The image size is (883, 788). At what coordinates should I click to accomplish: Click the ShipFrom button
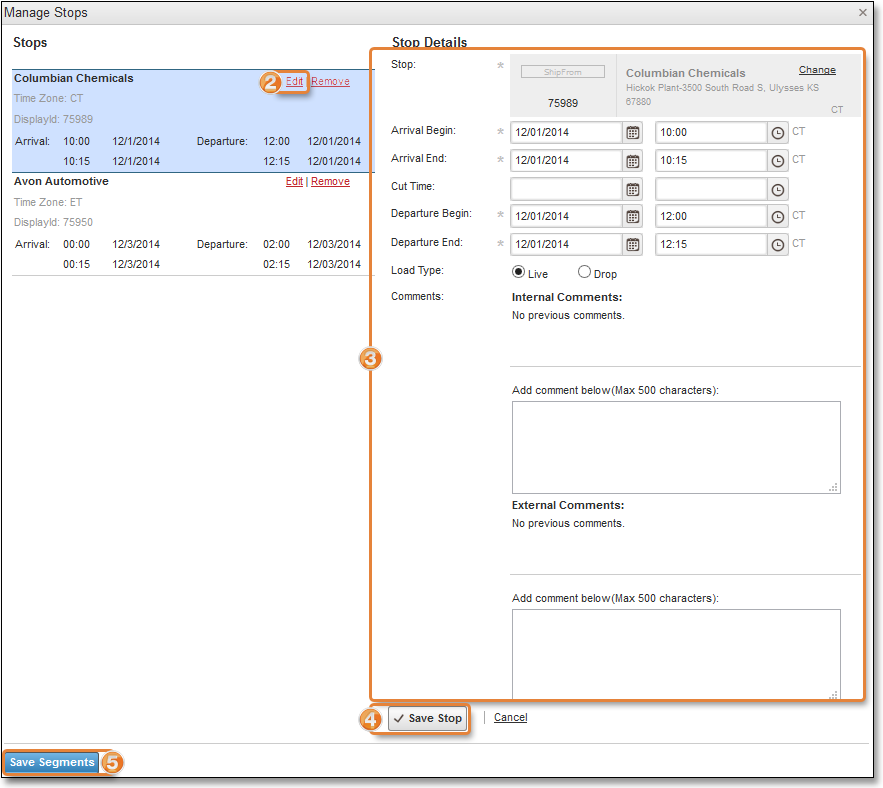click(x=561, y=71)
